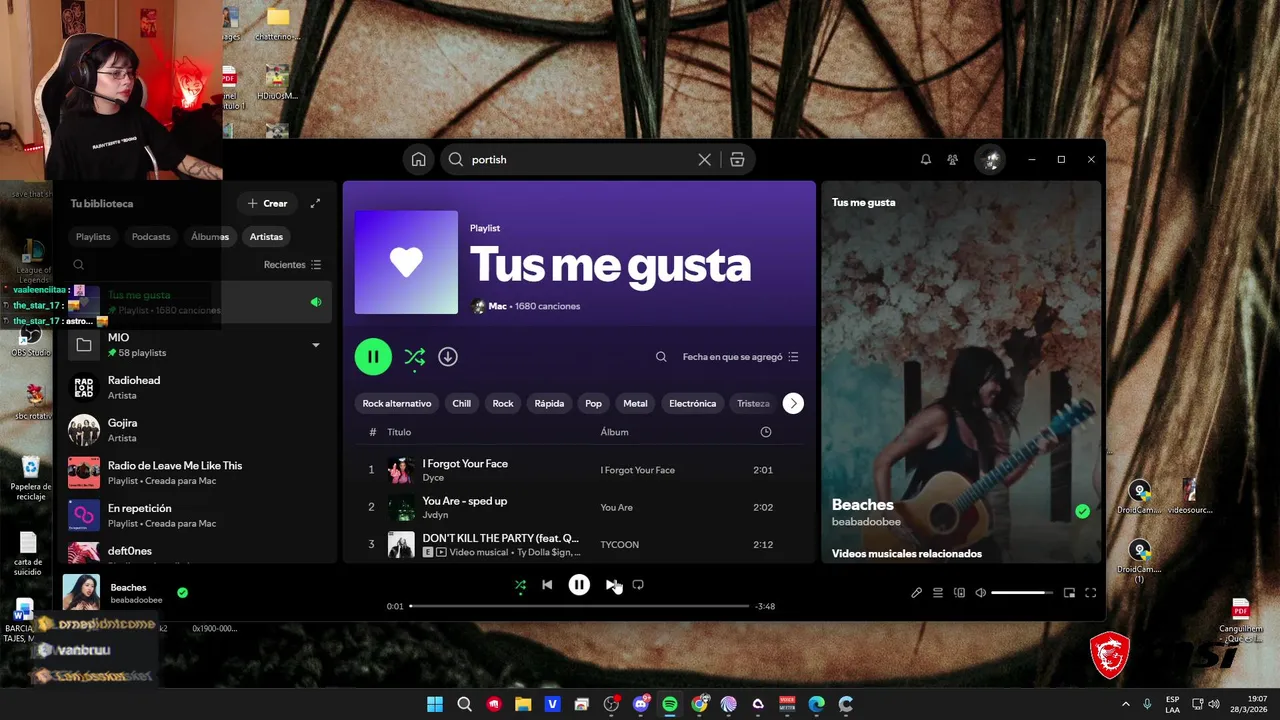Select the Metal filter chip
The image size is (1280, 720).
click(635, 403)
